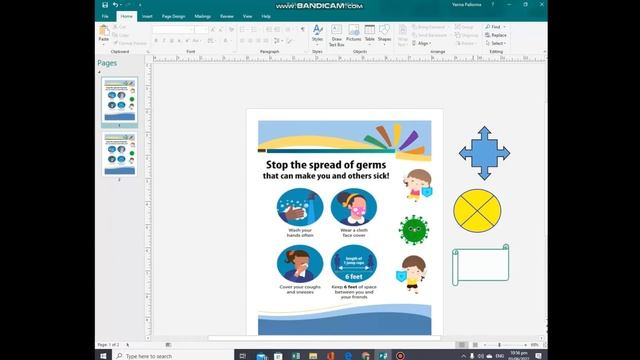Select the scroll banner shape
Screen dimensions: 640x360
point(480,265)
